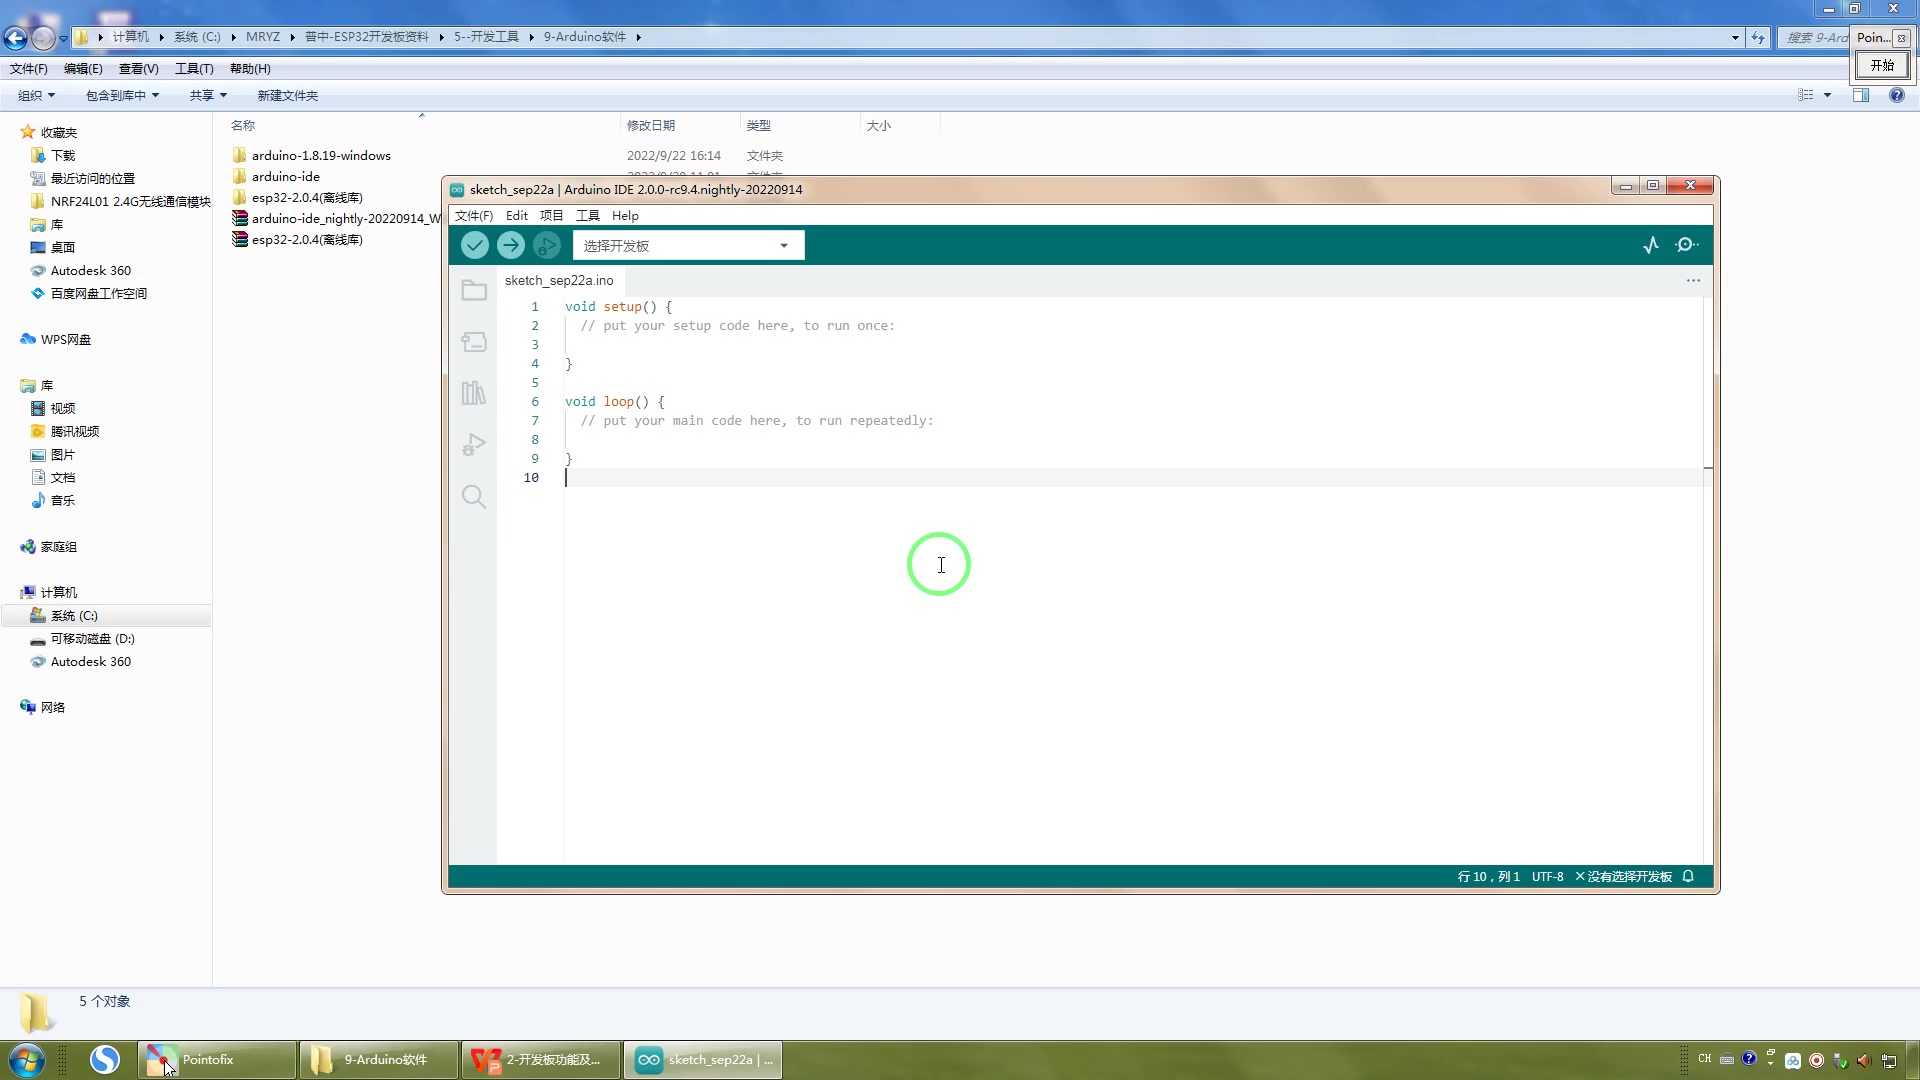The height and width of the screenshot is (1080, 1920).
Task: Open the Library Manager sidebar icon
Action: point(474,393)
